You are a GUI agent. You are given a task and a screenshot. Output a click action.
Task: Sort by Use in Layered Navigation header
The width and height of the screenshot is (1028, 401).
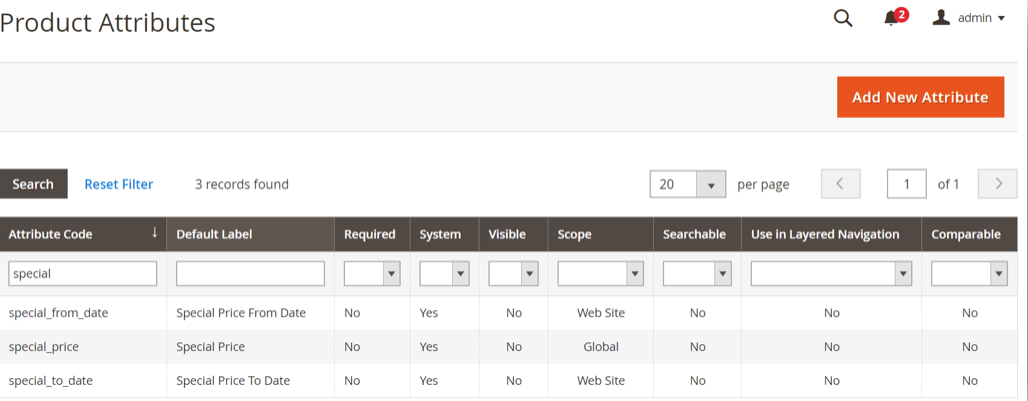coord(831,234)
